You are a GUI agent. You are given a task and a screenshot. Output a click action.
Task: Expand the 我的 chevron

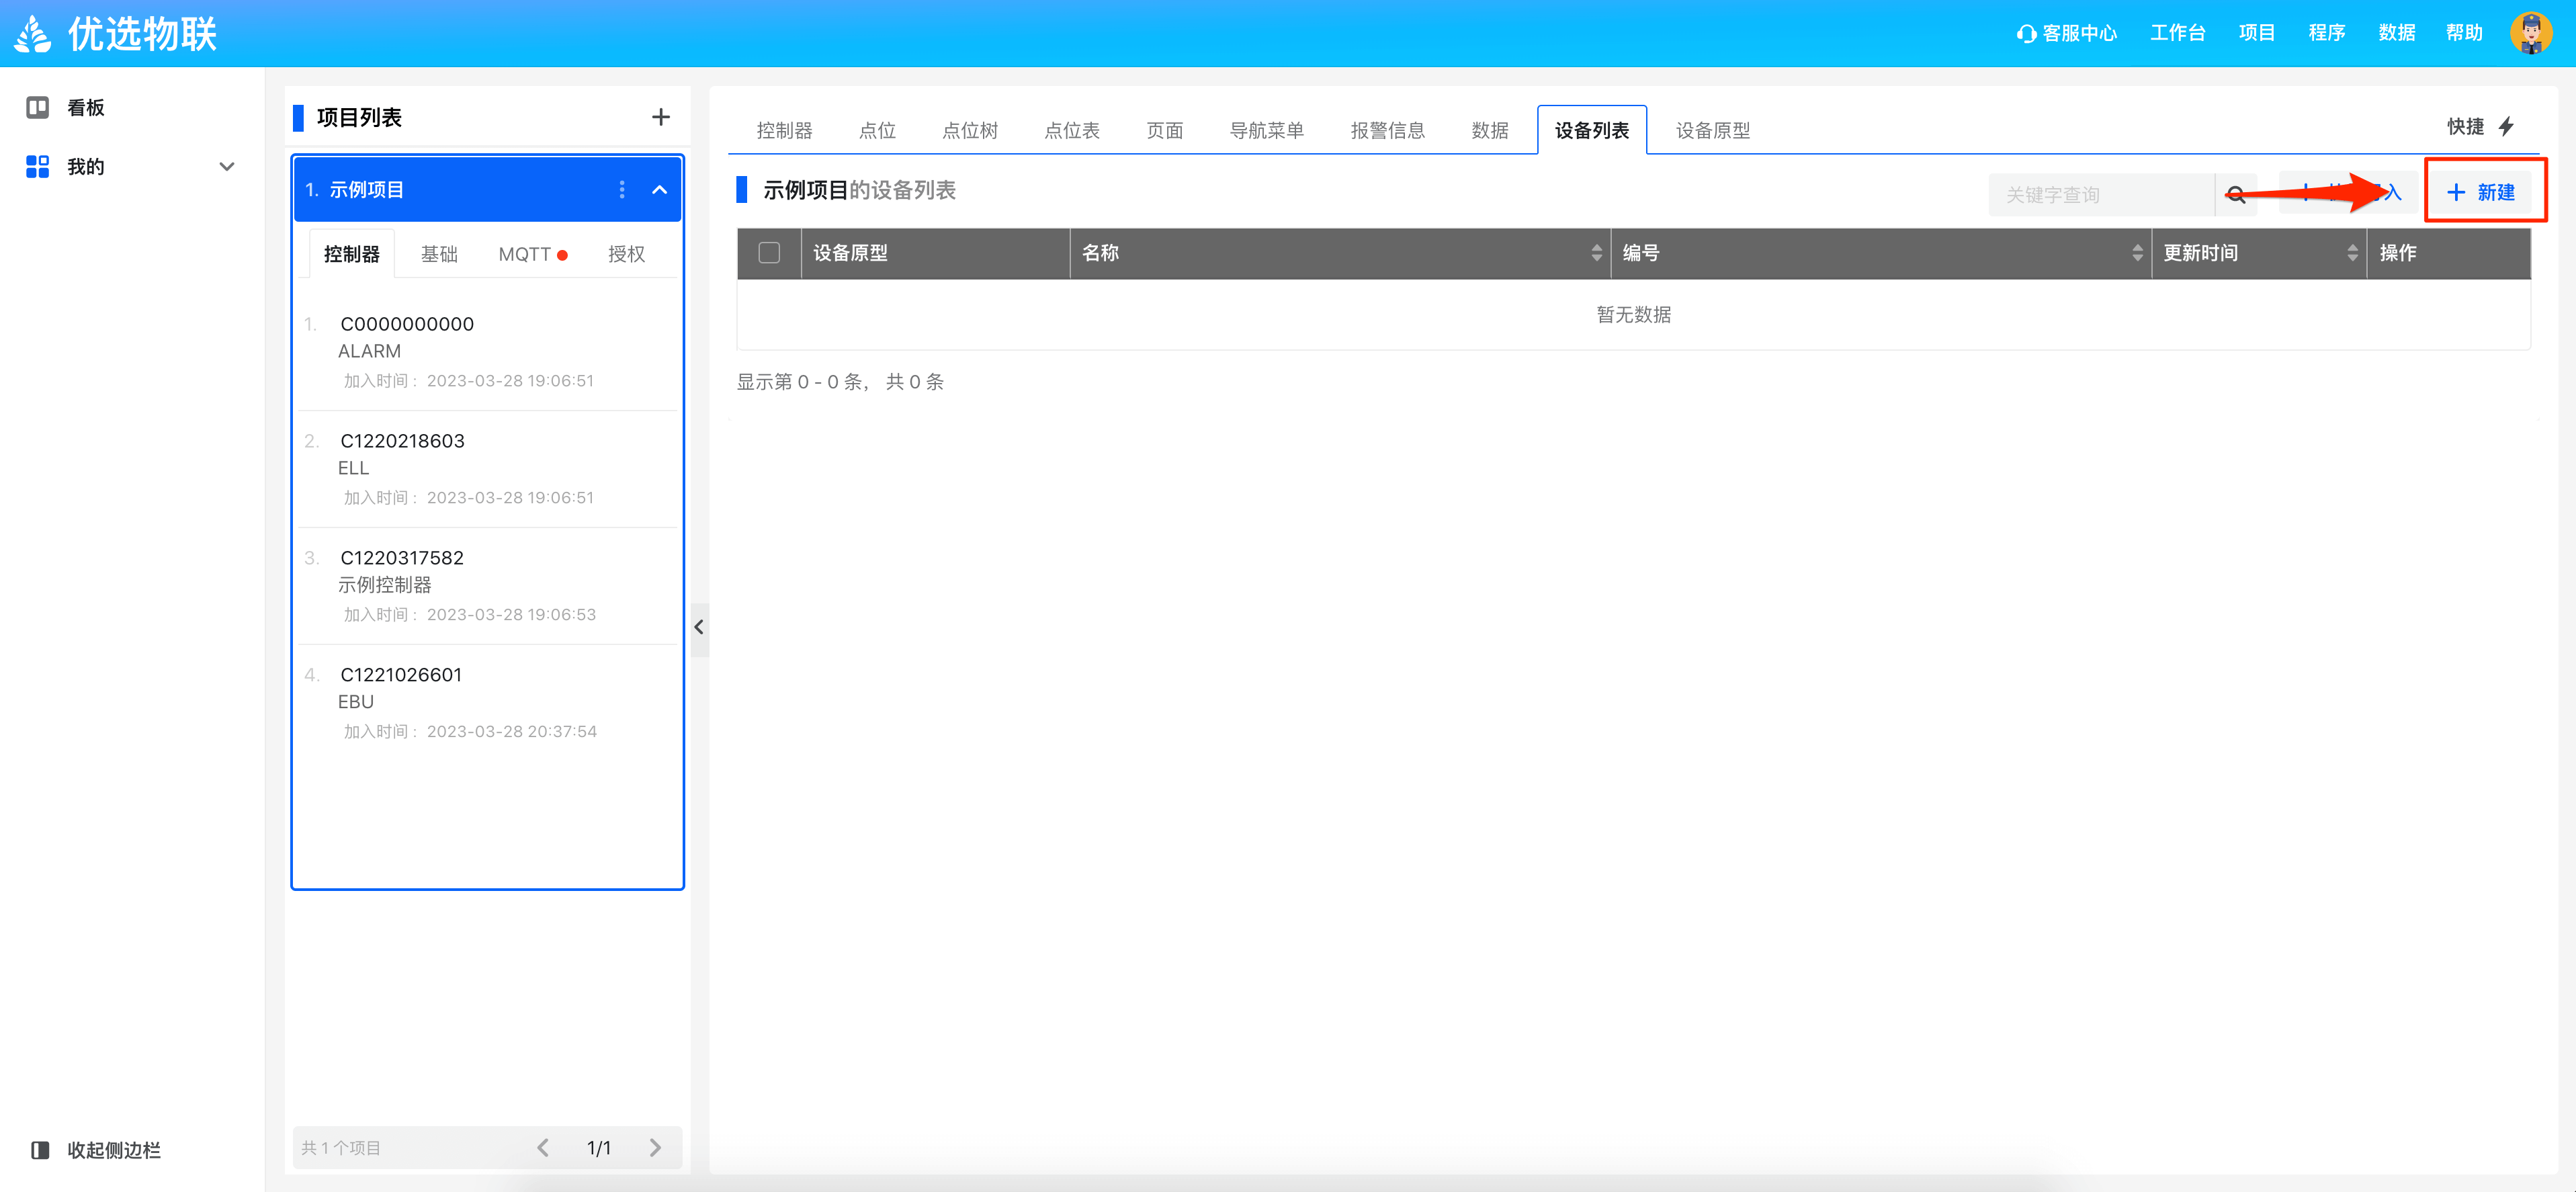pyautogui.click(x=227, y=167)
